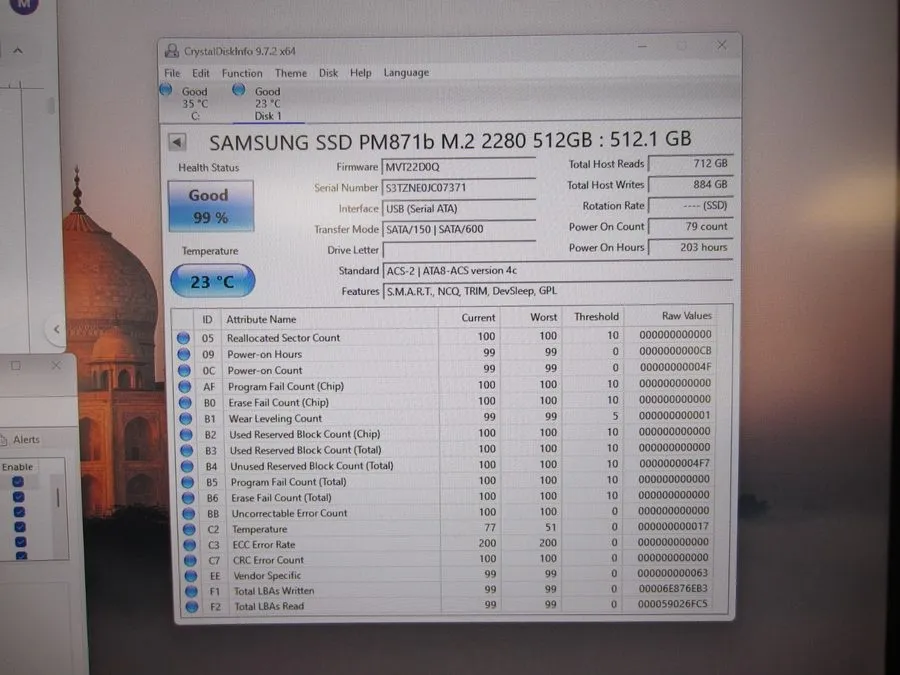Click status icon for Uncorrectable Error Count
Screen dimensions: 900x675
[189, 513]
